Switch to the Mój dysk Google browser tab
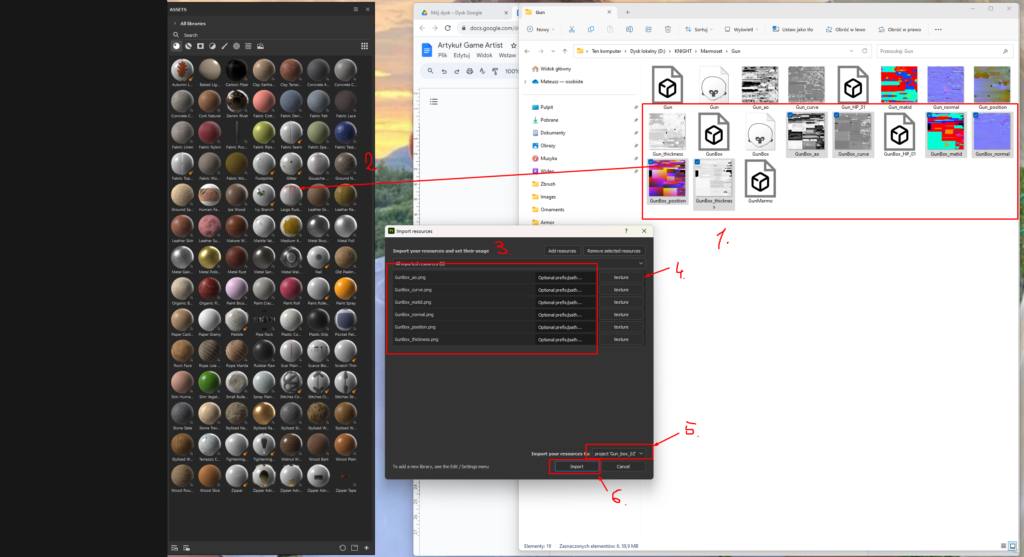Viewport: 1024px width, 557px height. coord(456,12)
